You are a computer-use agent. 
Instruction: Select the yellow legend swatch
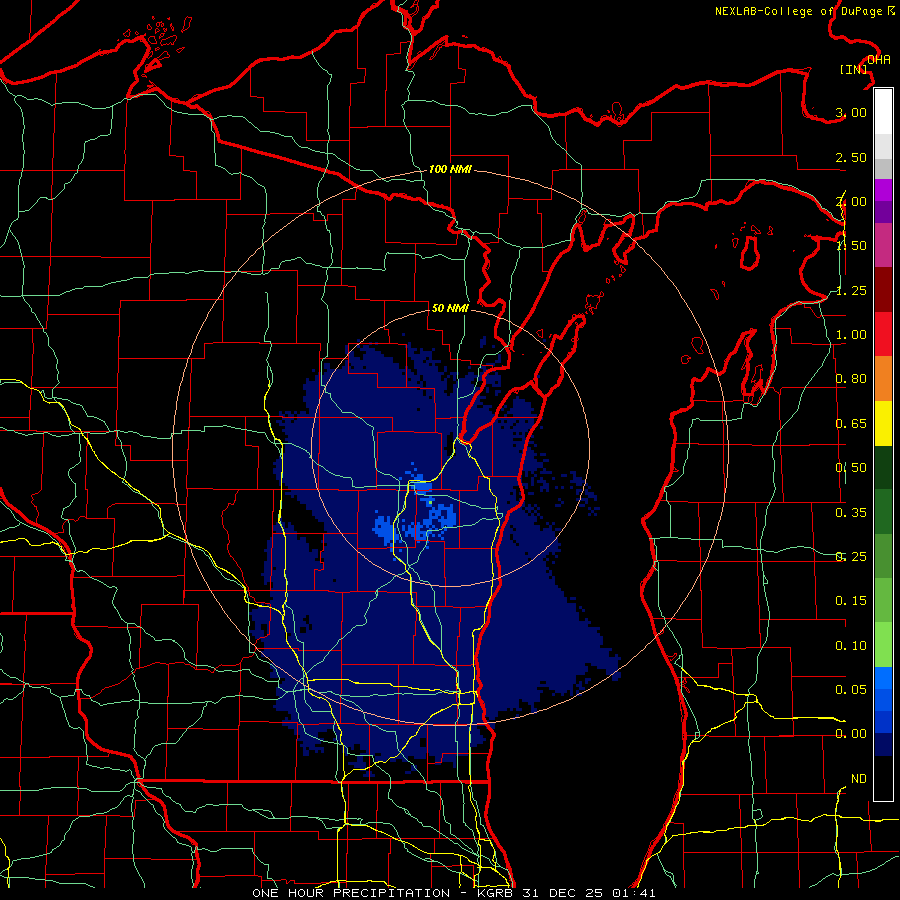[x=883, y=423]
